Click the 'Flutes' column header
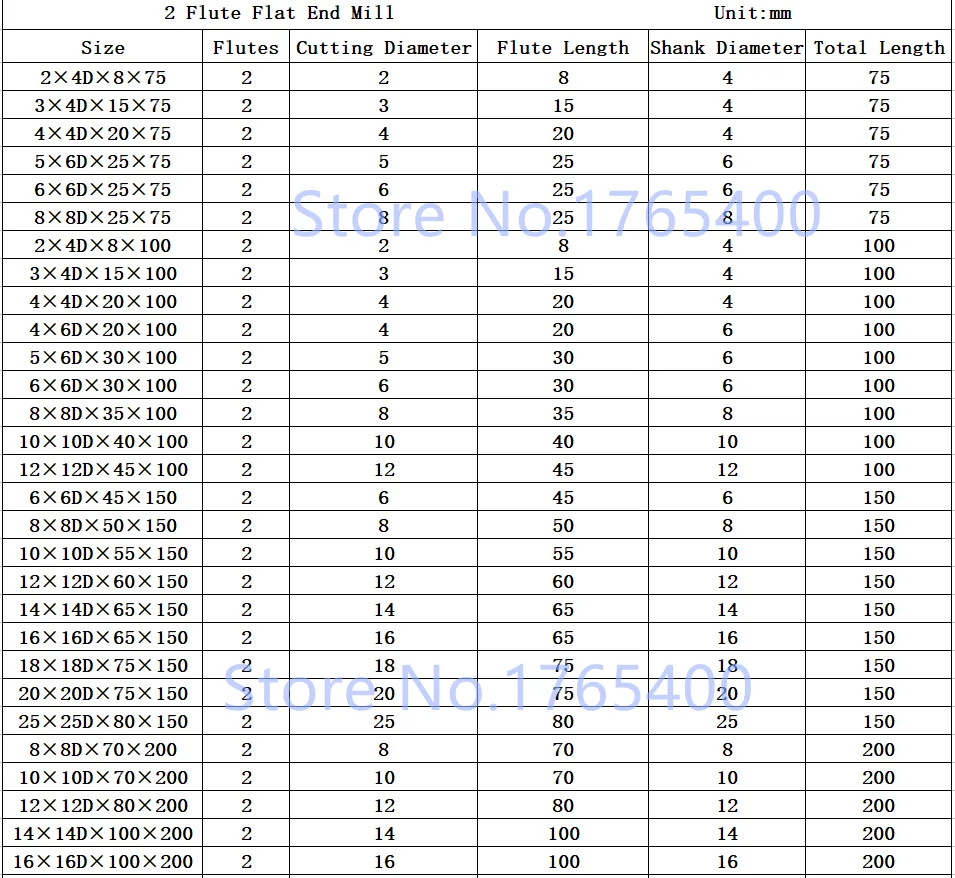955x878 pixels. pos(245,47)
